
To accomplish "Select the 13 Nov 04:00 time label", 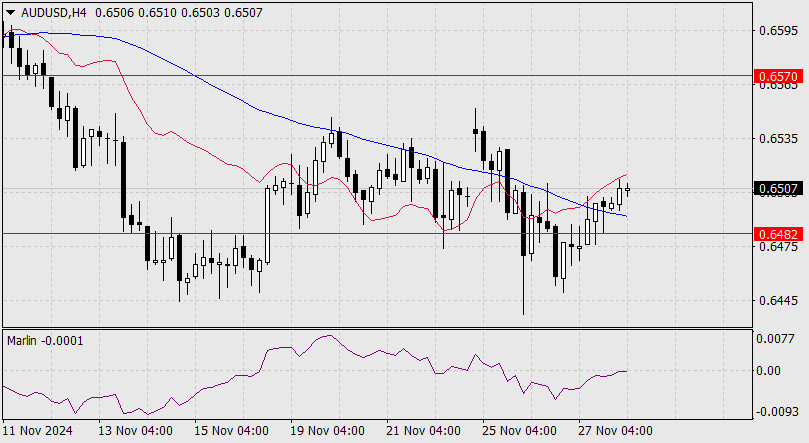I will point(135,431).
